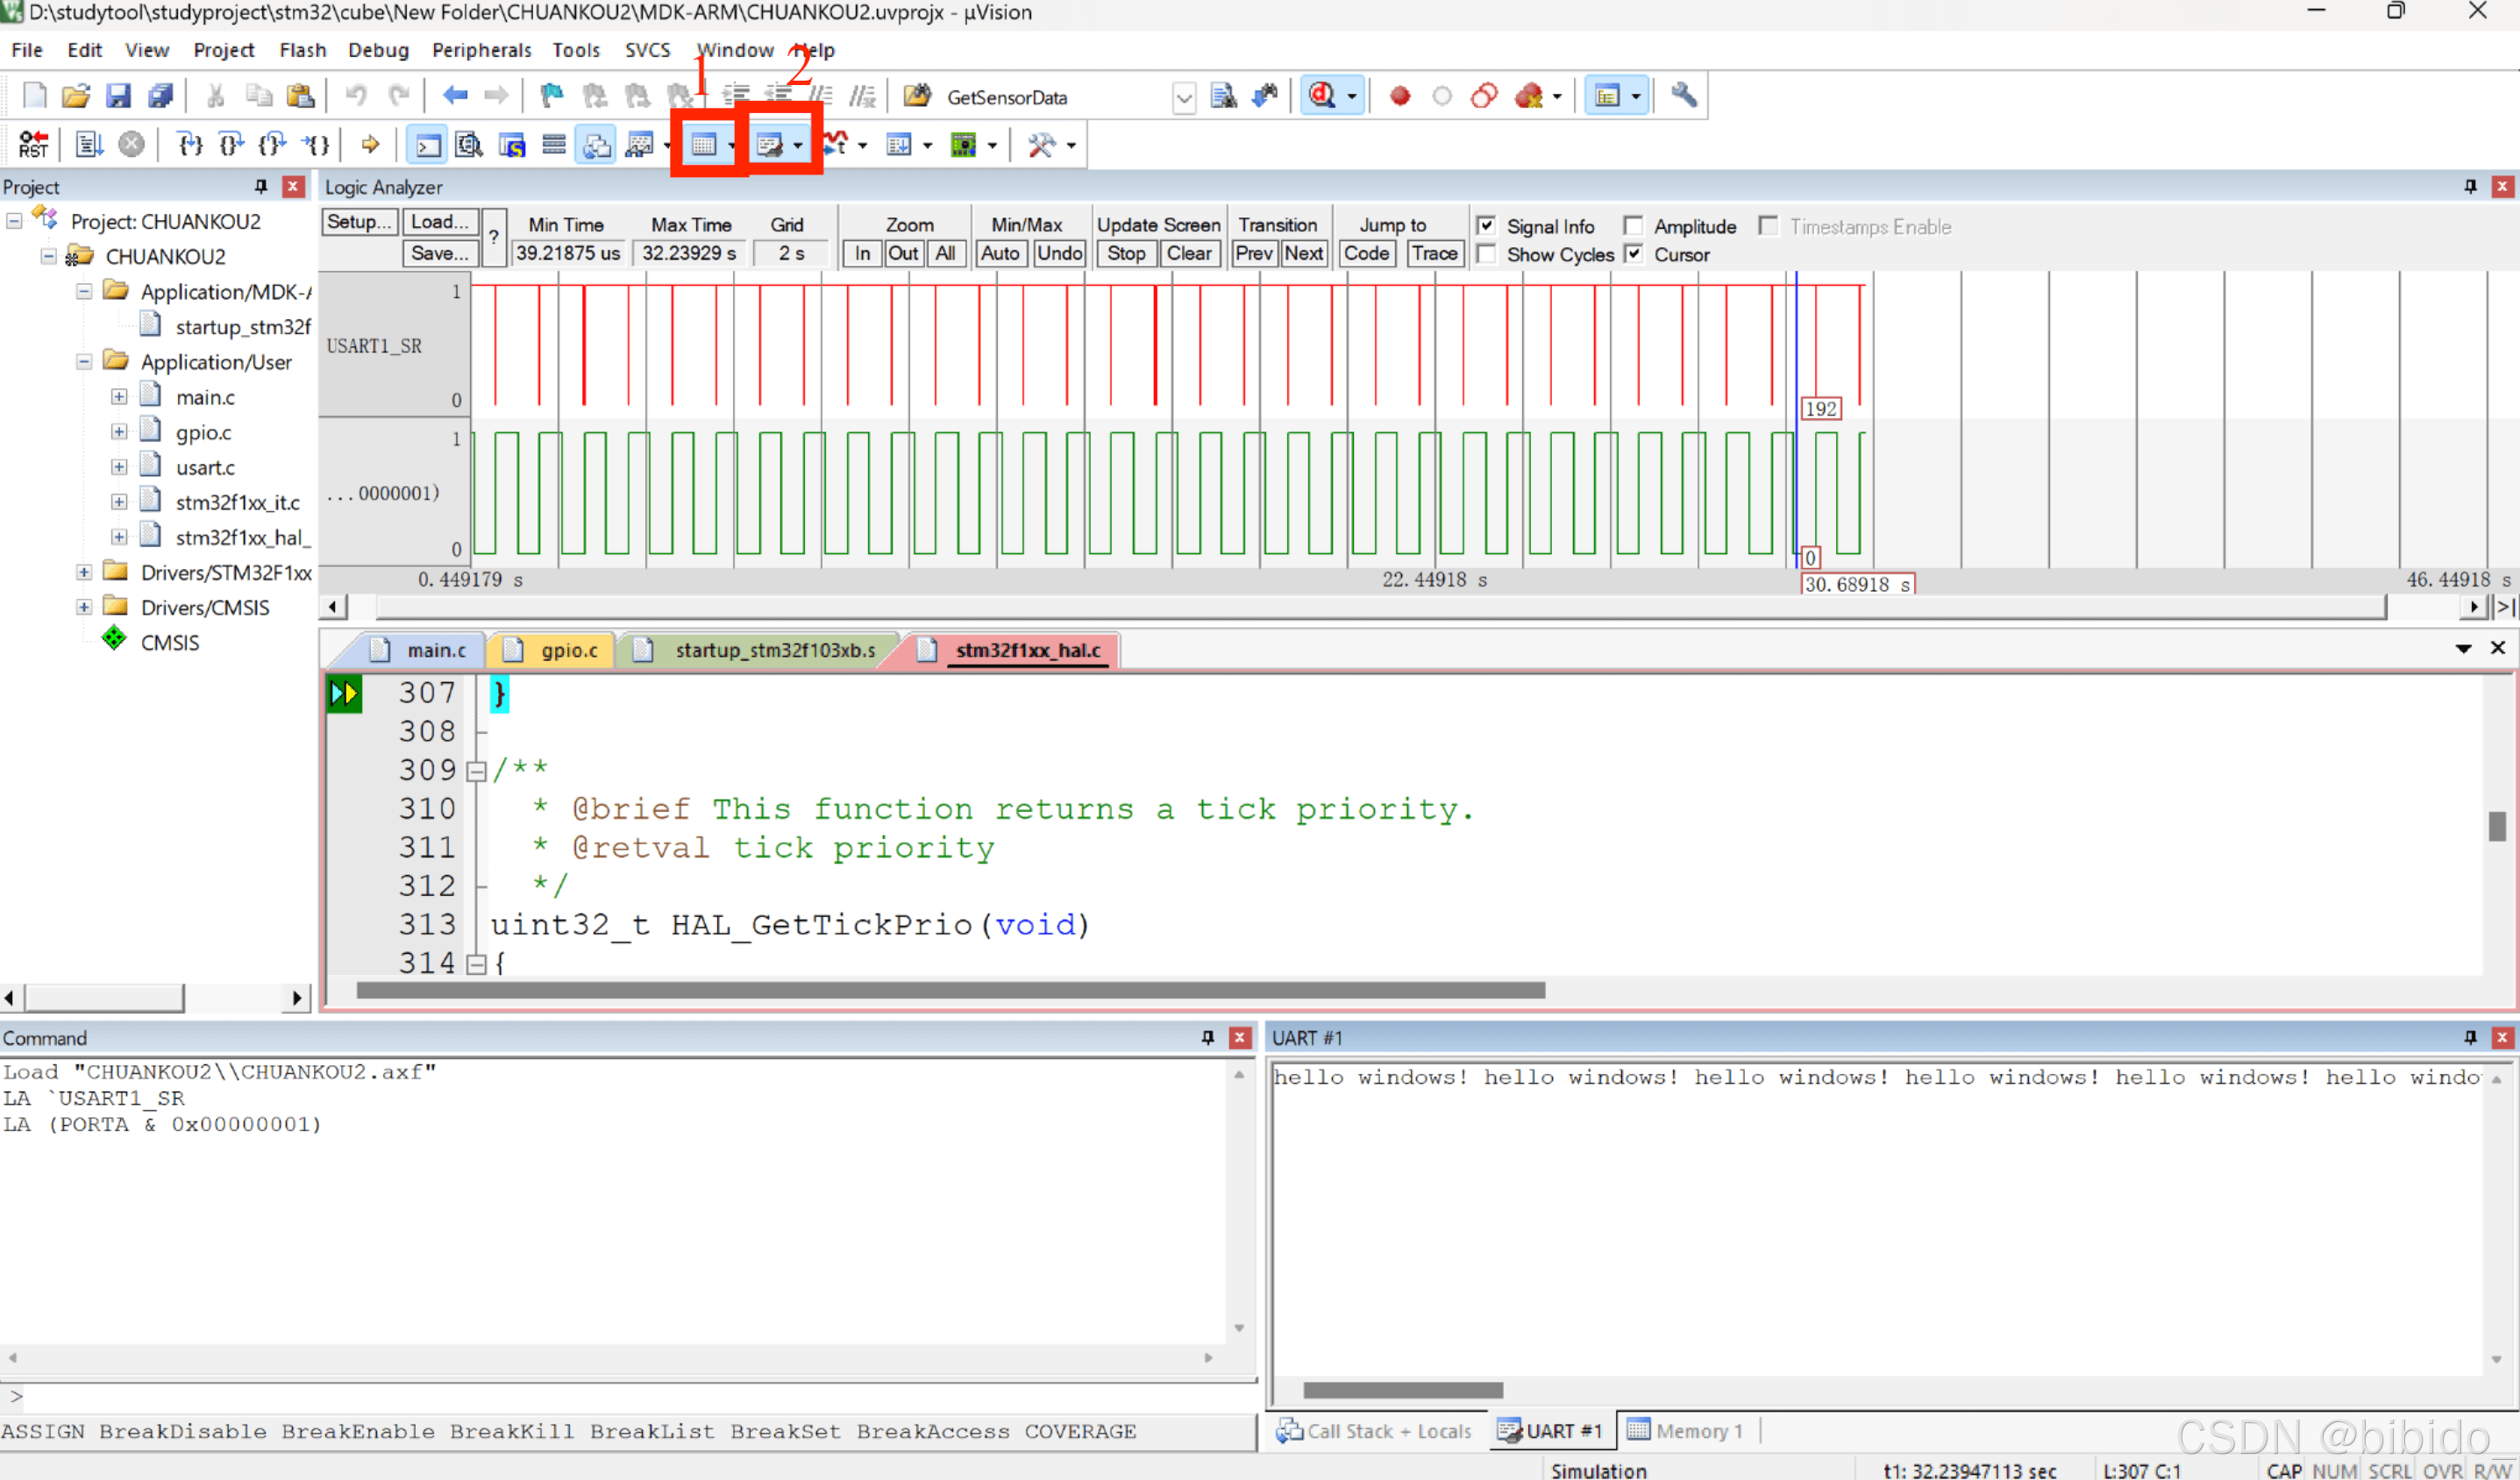Click the CPU Reset (RST) icon
The width and height of the screenshot is (2520, 1480).
click(33, 145)
